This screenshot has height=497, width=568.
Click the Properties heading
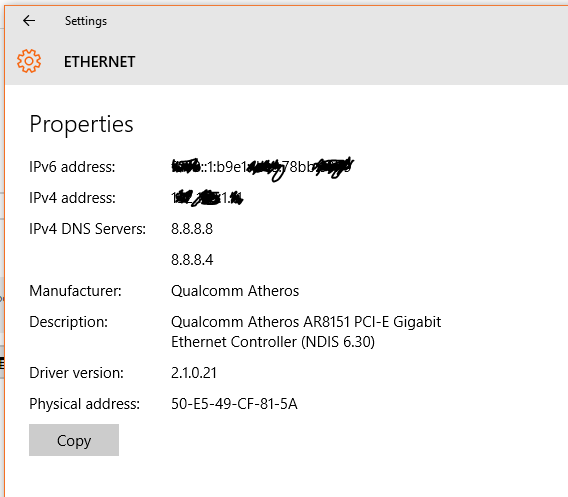(x=82, y=124)
